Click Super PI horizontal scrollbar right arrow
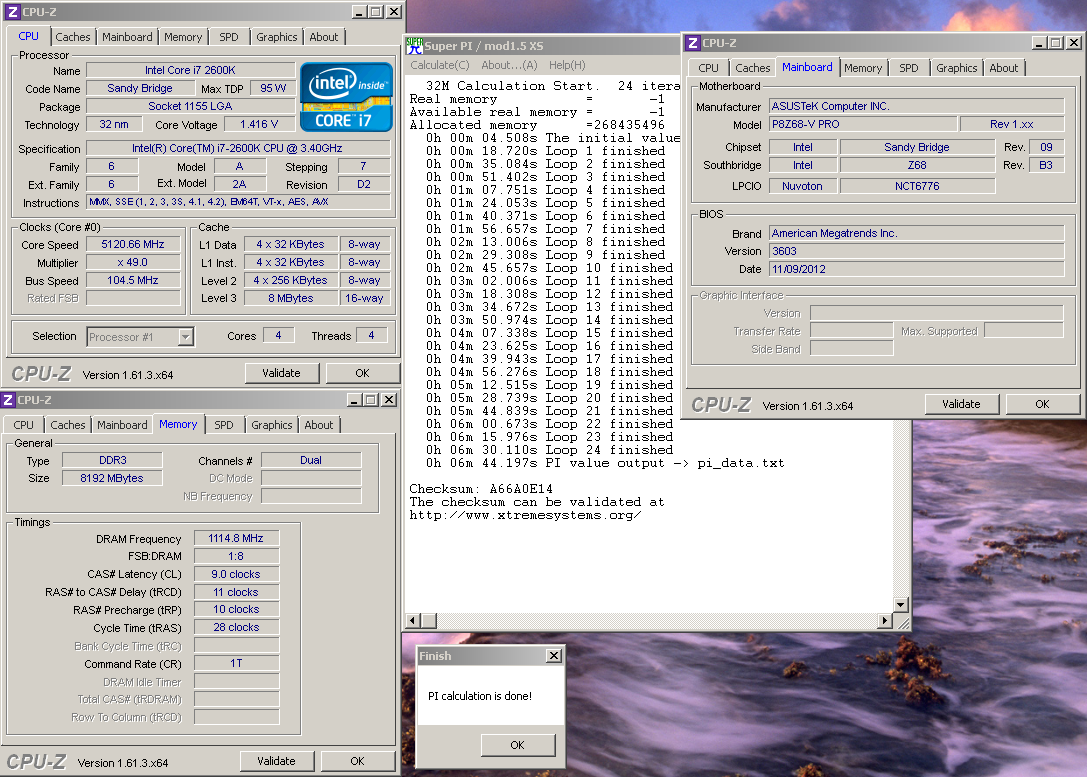 [885, 621]
